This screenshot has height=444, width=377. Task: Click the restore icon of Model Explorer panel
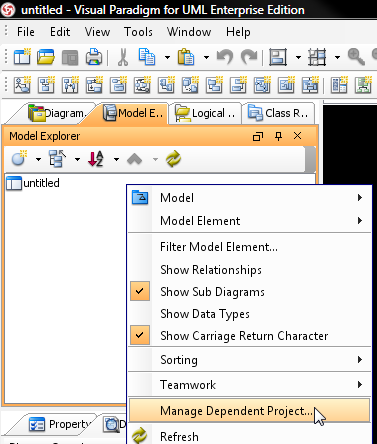pyautogui.click(x=258, y=136)
